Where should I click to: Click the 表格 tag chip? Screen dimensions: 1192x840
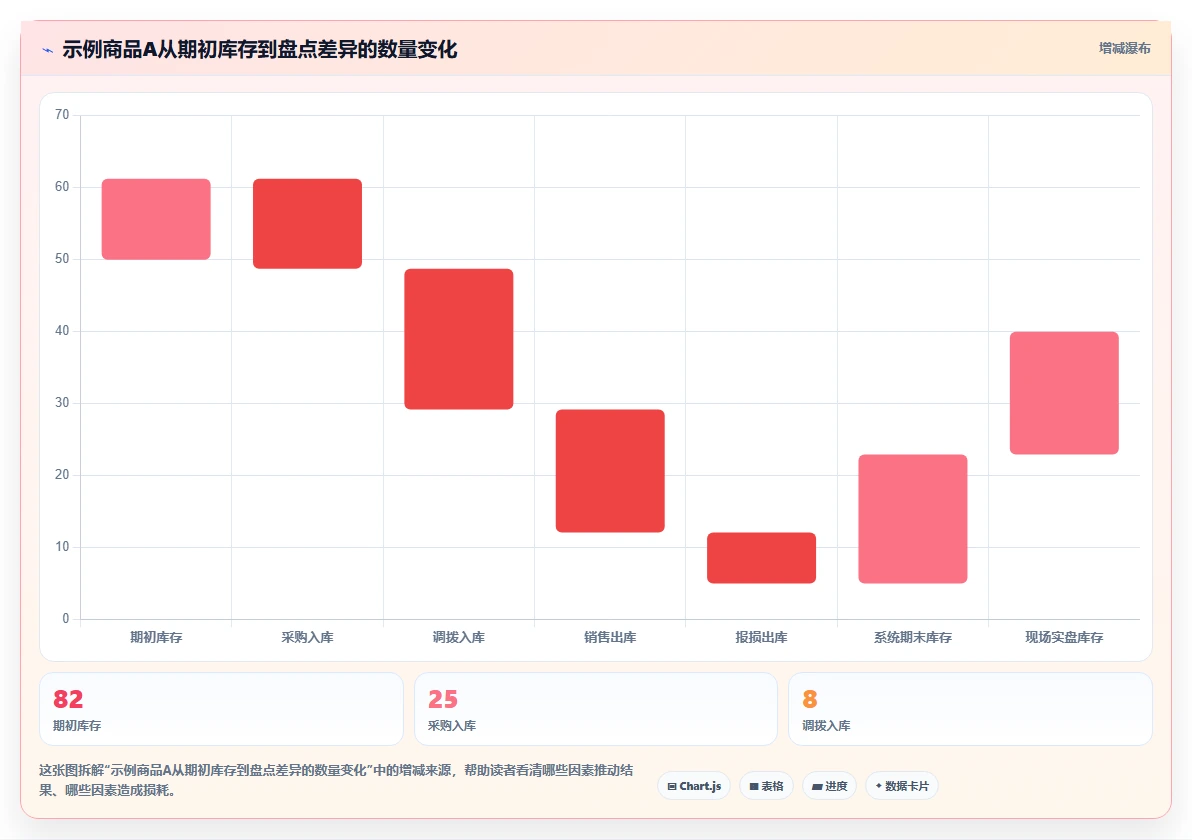tap(766, 786)
